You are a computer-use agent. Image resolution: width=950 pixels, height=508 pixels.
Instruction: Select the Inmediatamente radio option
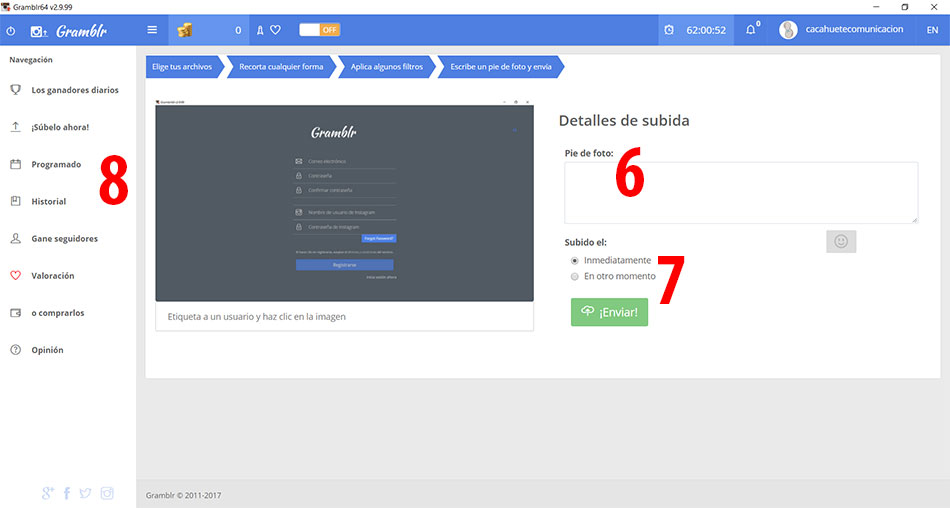click(574, 261)
